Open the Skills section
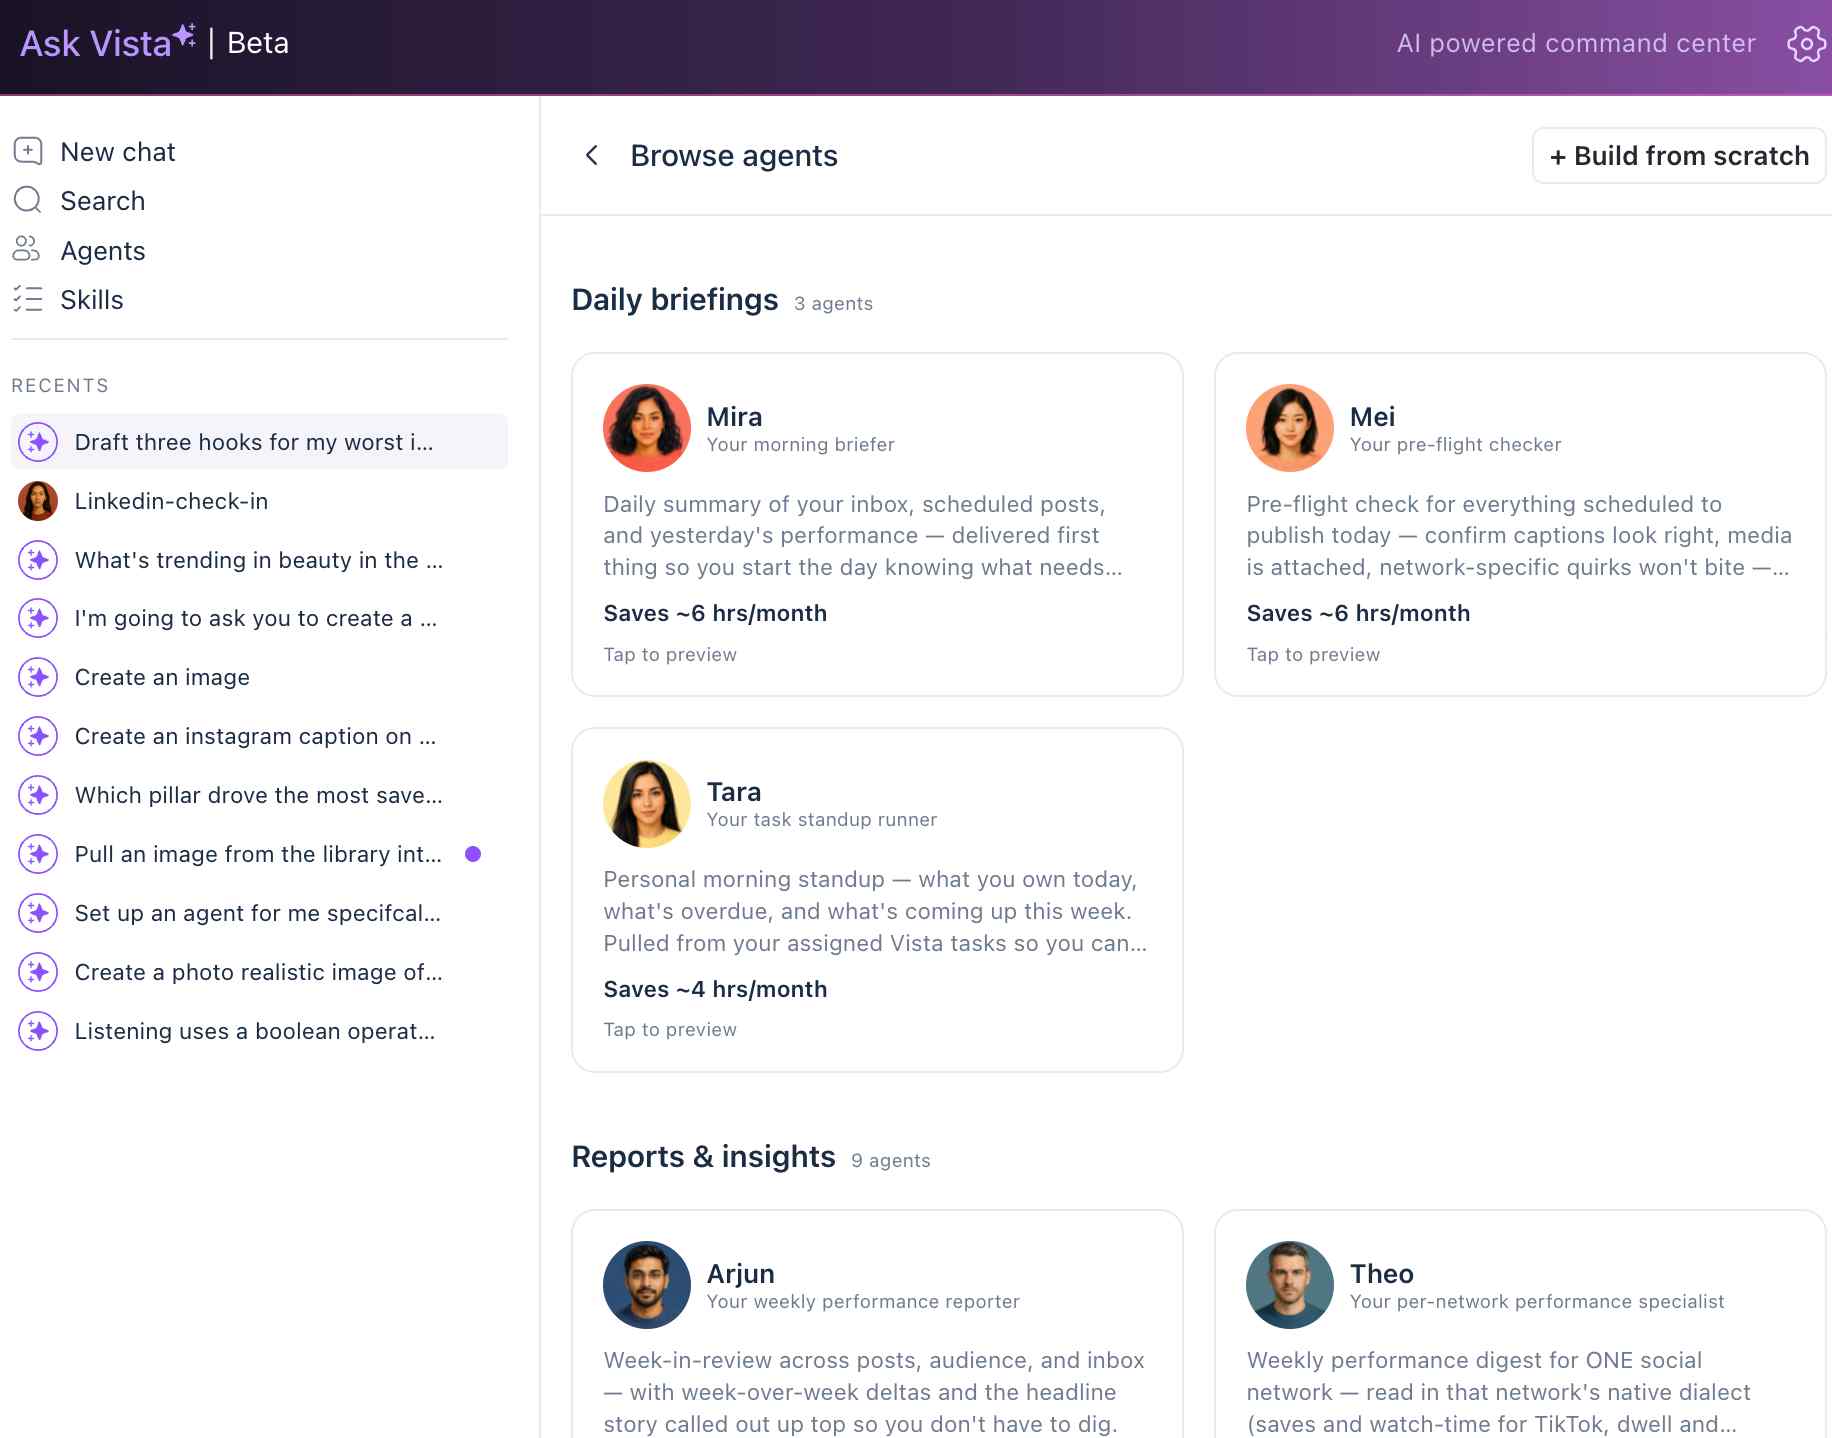 pyautogui.click(x=92, y=300)
